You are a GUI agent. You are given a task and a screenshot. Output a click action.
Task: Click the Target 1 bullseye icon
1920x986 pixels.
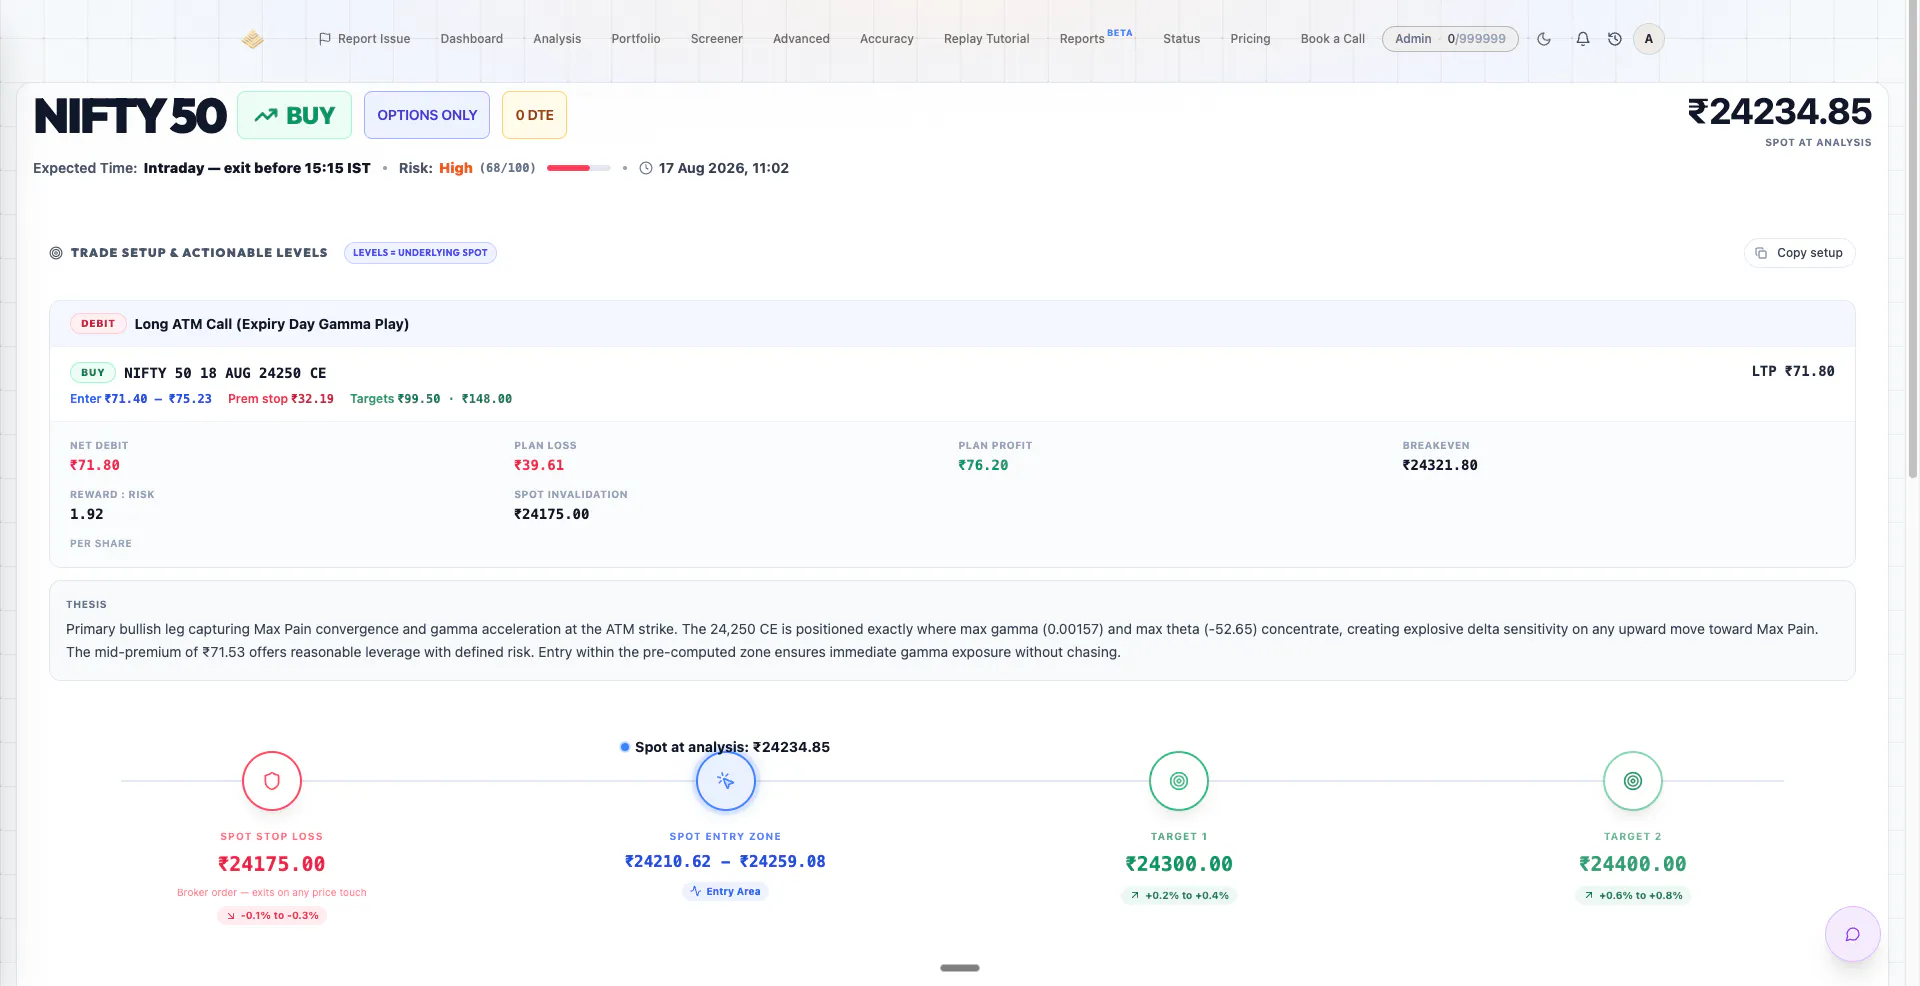point(1179,781)
